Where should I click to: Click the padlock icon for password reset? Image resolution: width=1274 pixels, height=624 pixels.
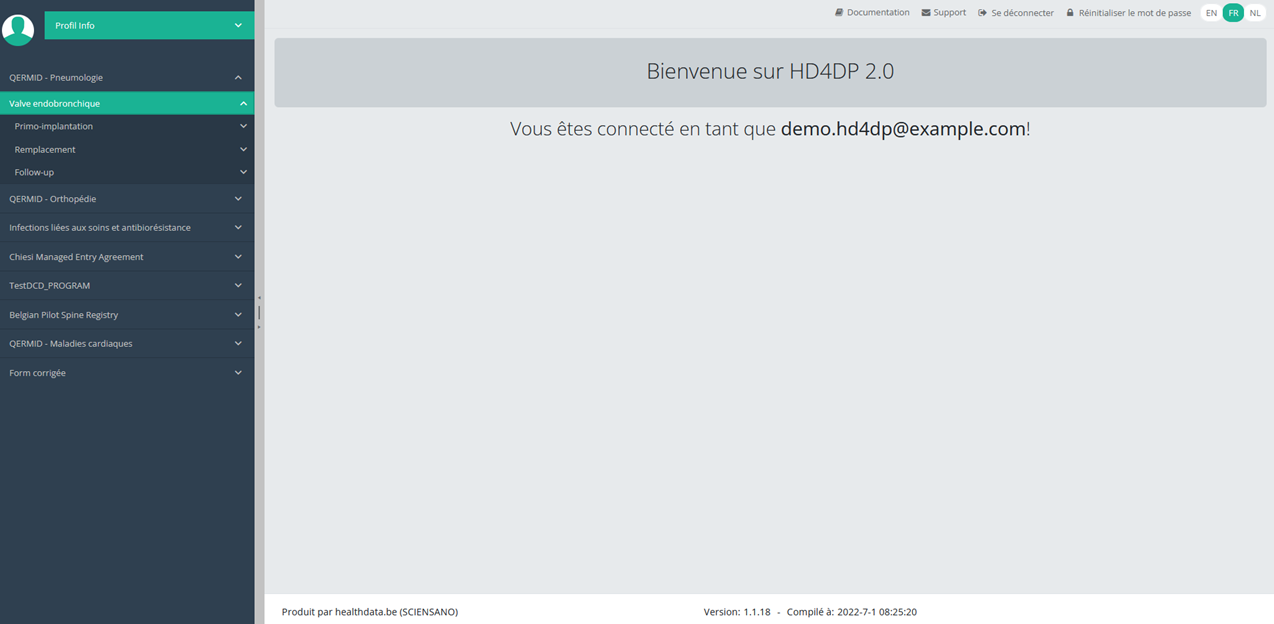(1070, 13)
